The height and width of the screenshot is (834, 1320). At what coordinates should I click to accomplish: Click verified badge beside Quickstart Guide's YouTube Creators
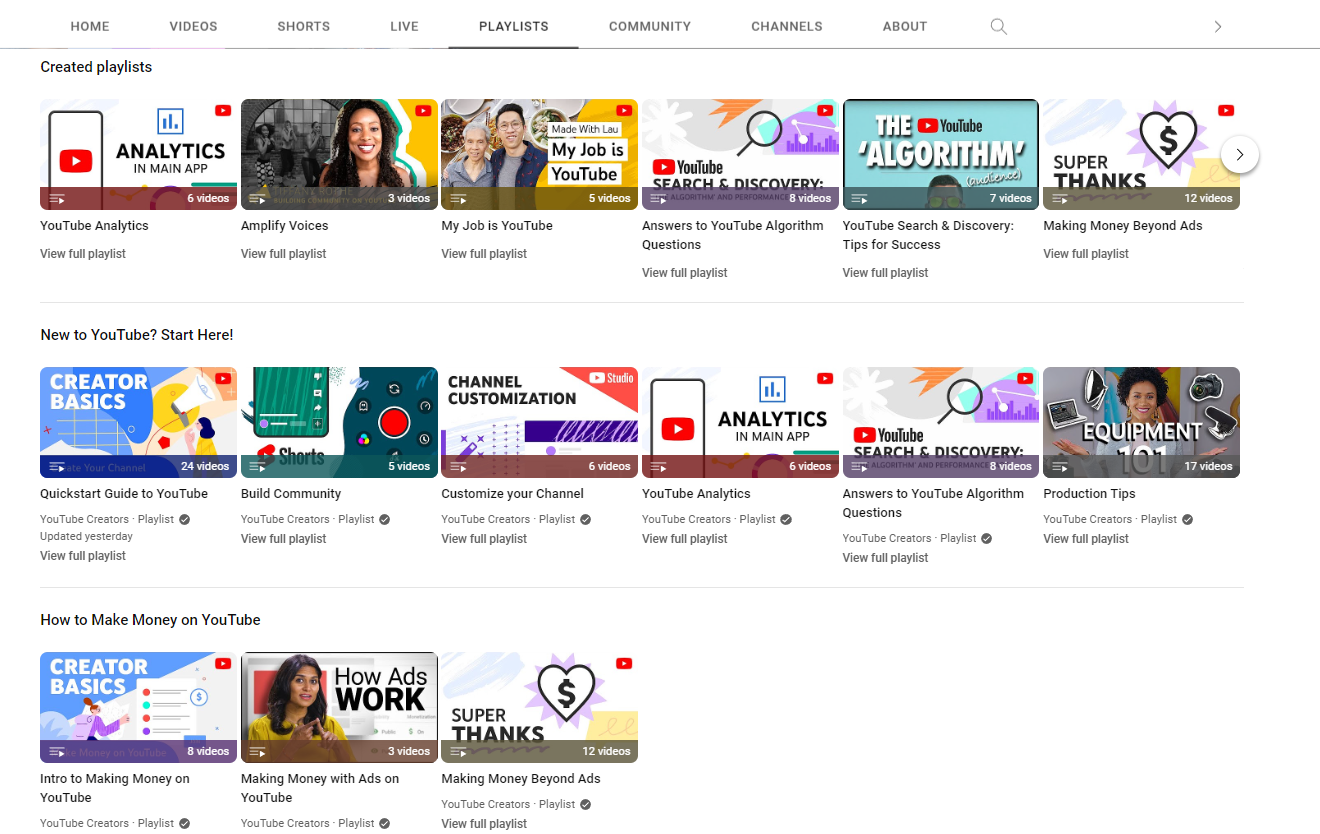[x=182, y=519]
